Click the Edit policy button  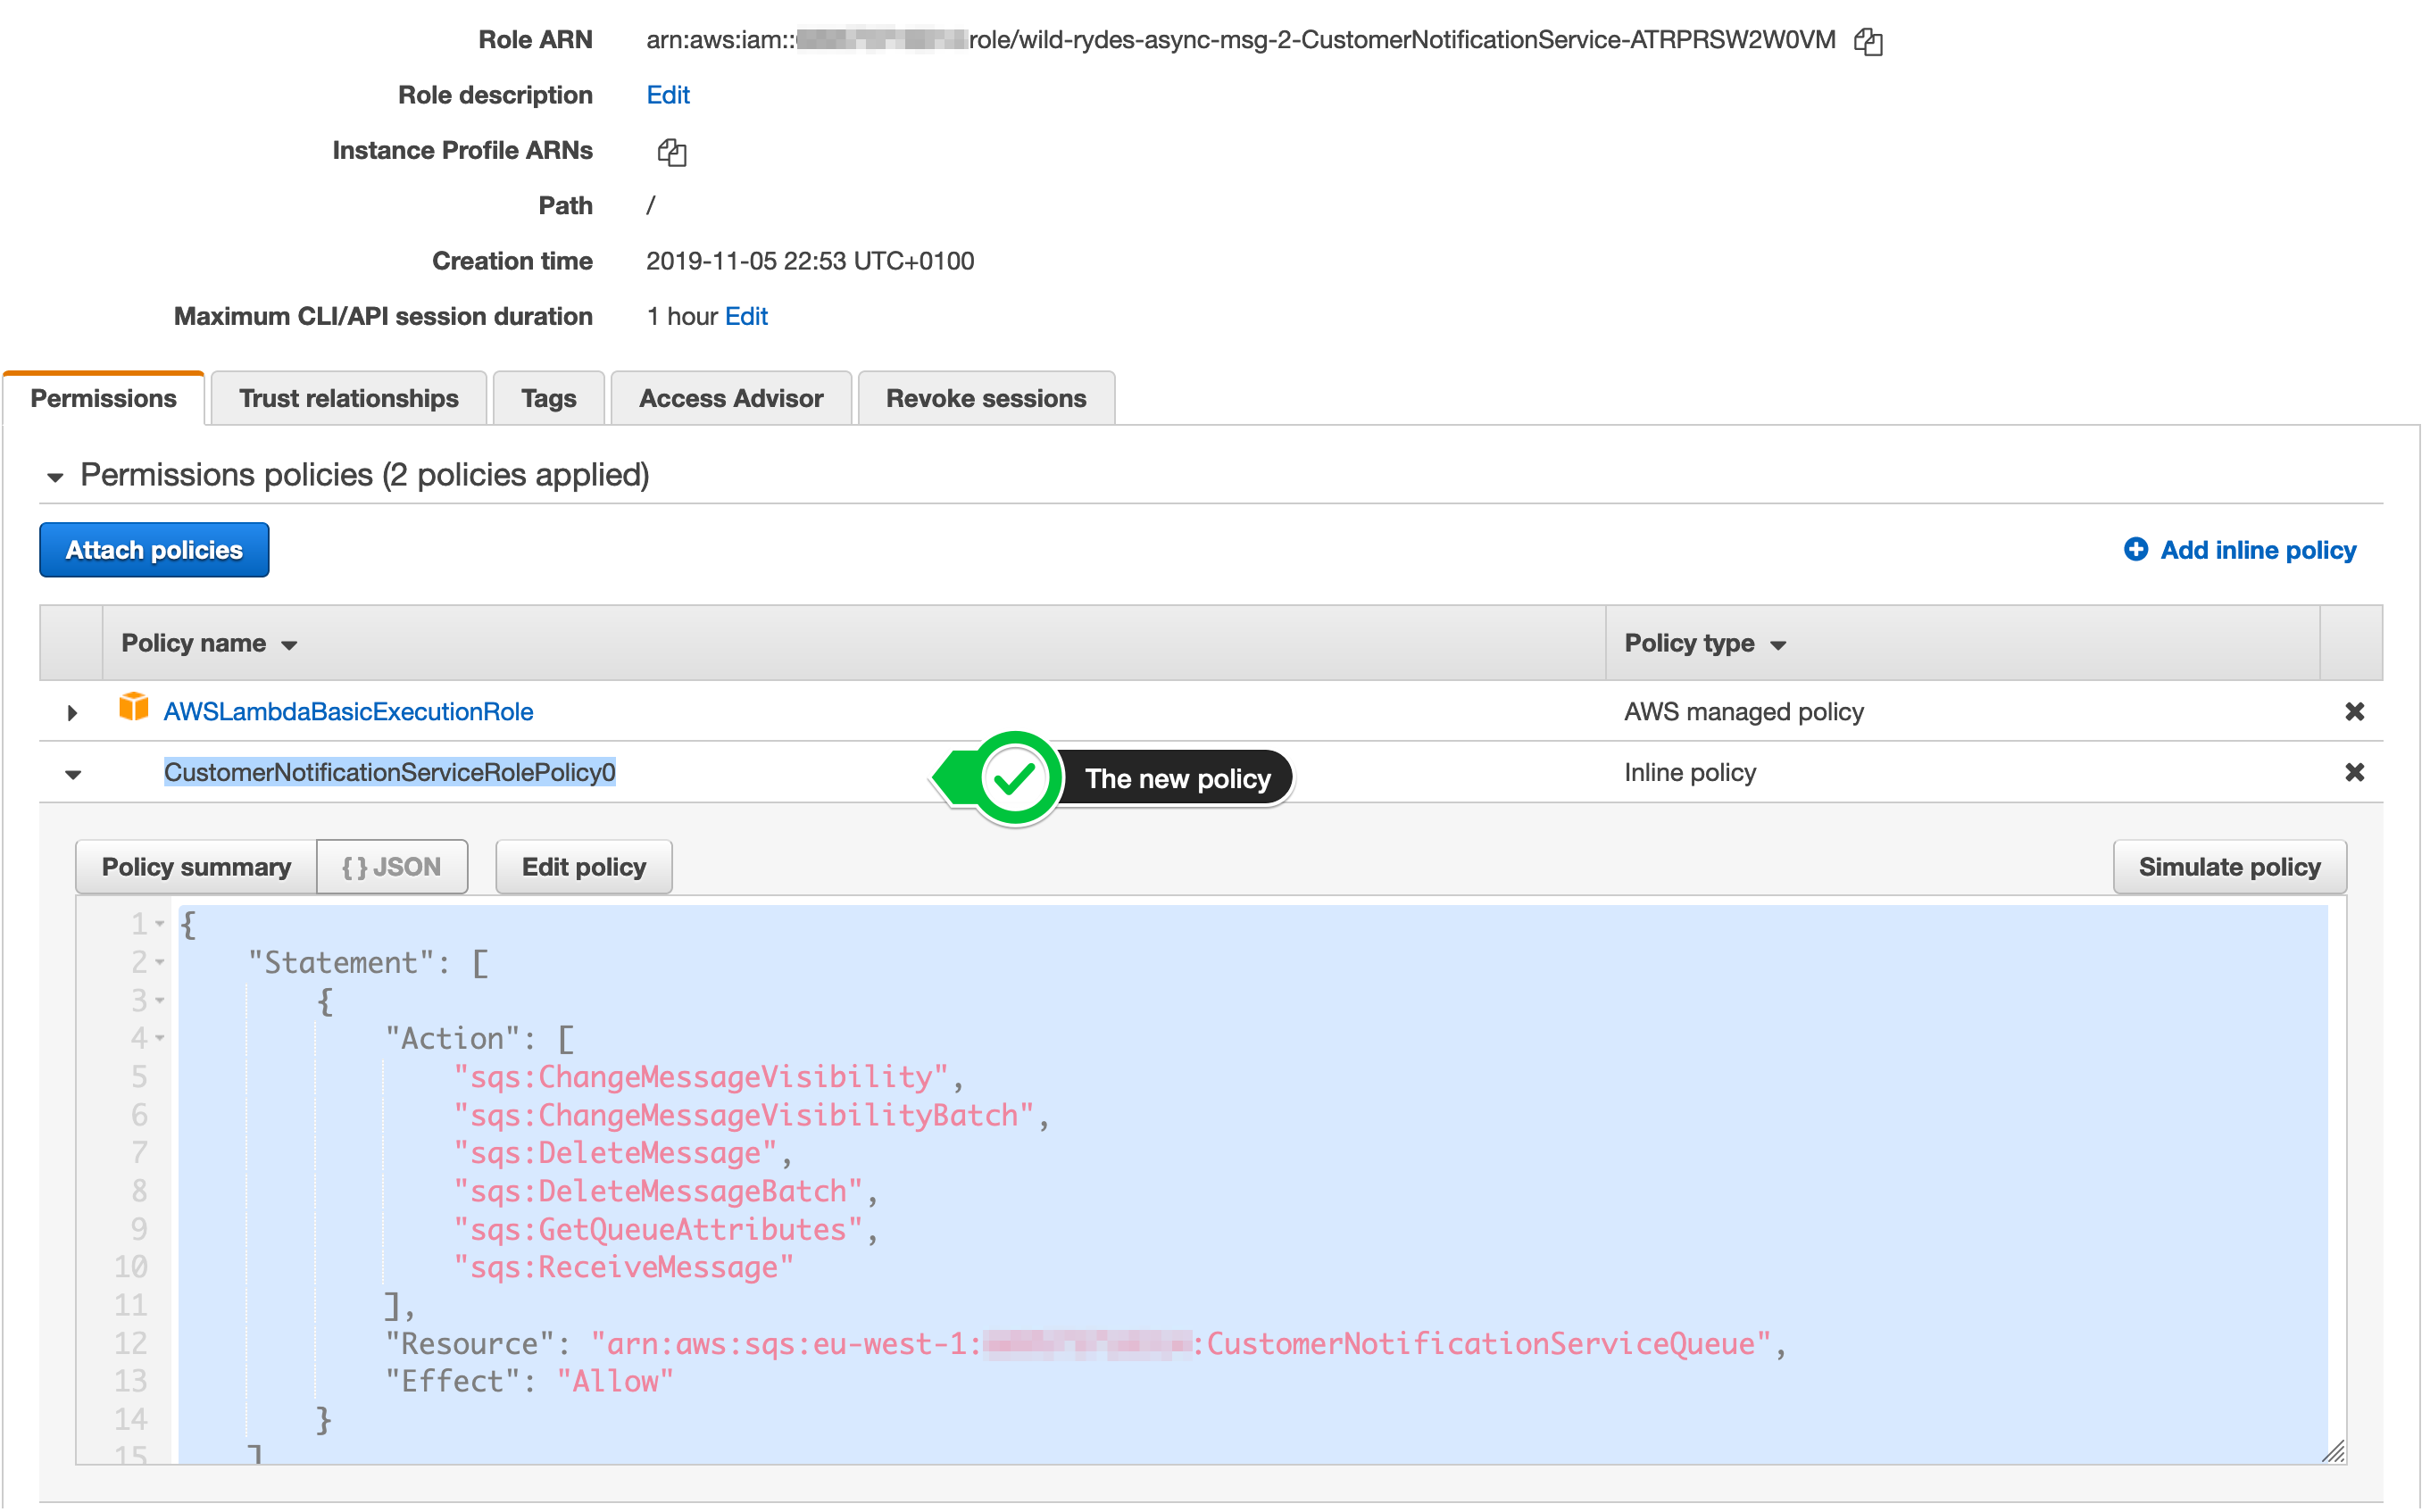[586, 868]
